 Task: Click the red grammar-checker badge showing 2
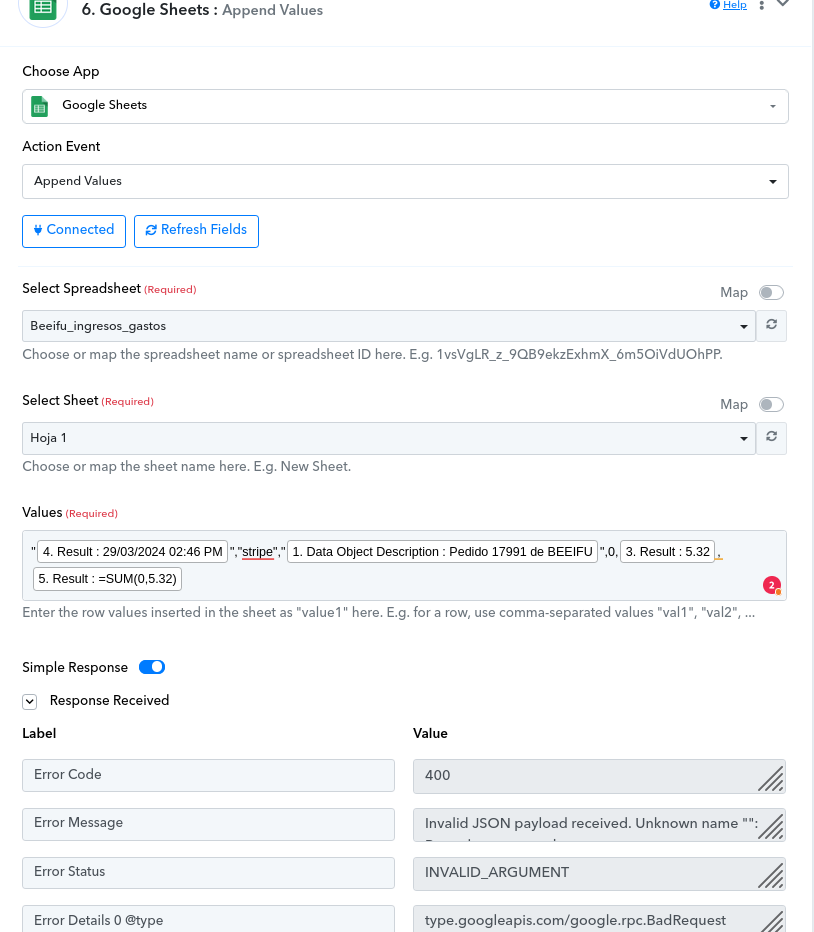pyautogui.click(x=771, y=585)
